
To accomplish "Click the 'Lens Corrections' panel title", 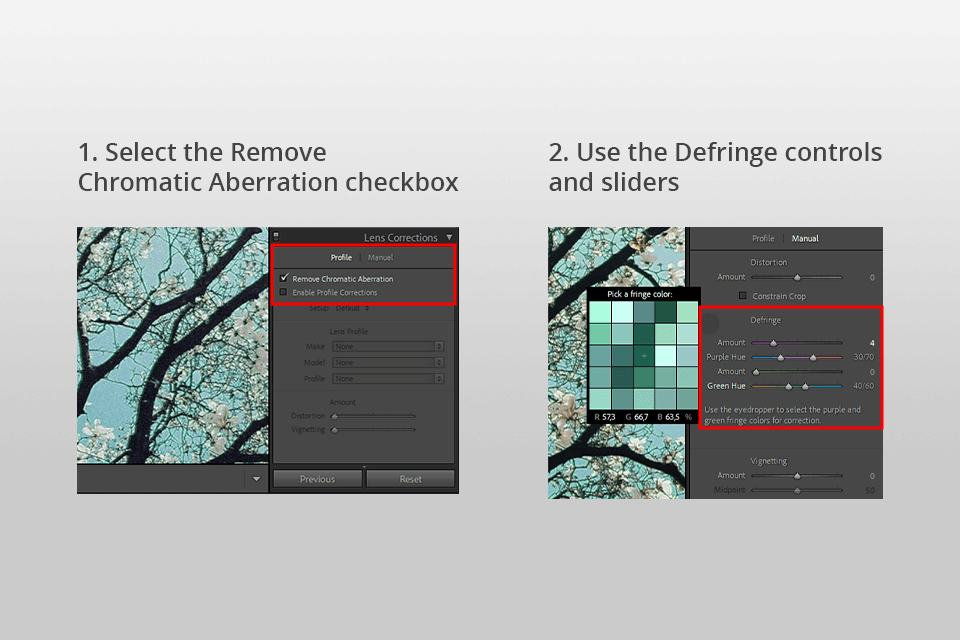I will [400, 238].
